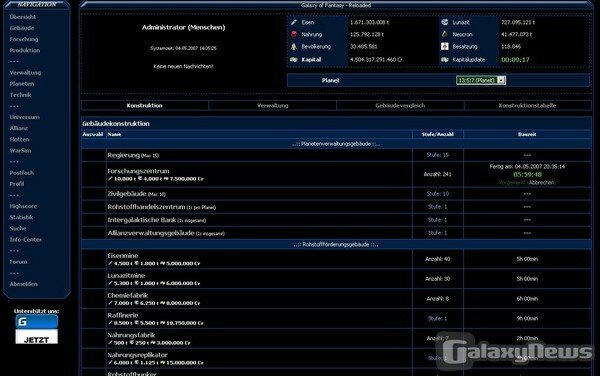Click the Name column header
The height and width of the screenshot is (376, 600).
[x=114, y=134]
